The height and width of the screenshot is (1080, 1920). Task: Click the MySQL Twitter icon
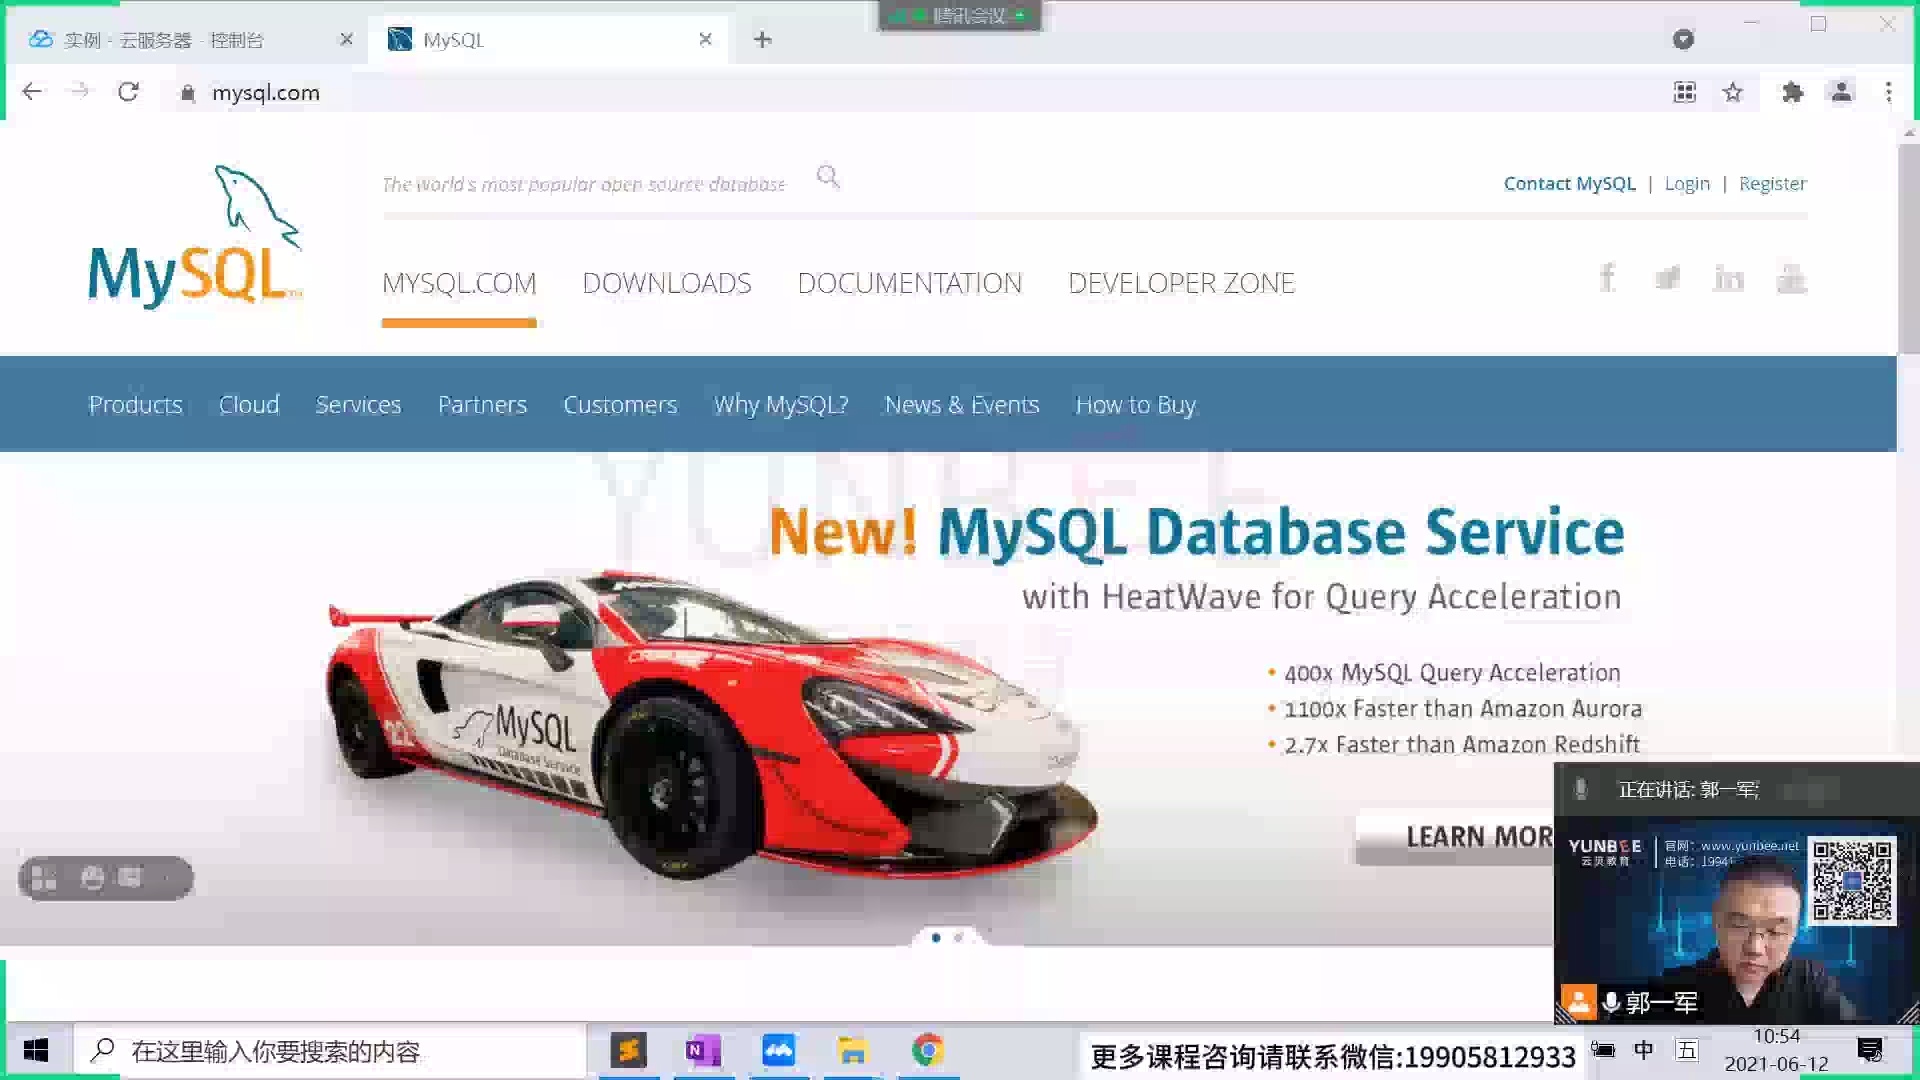[1668, 278]
